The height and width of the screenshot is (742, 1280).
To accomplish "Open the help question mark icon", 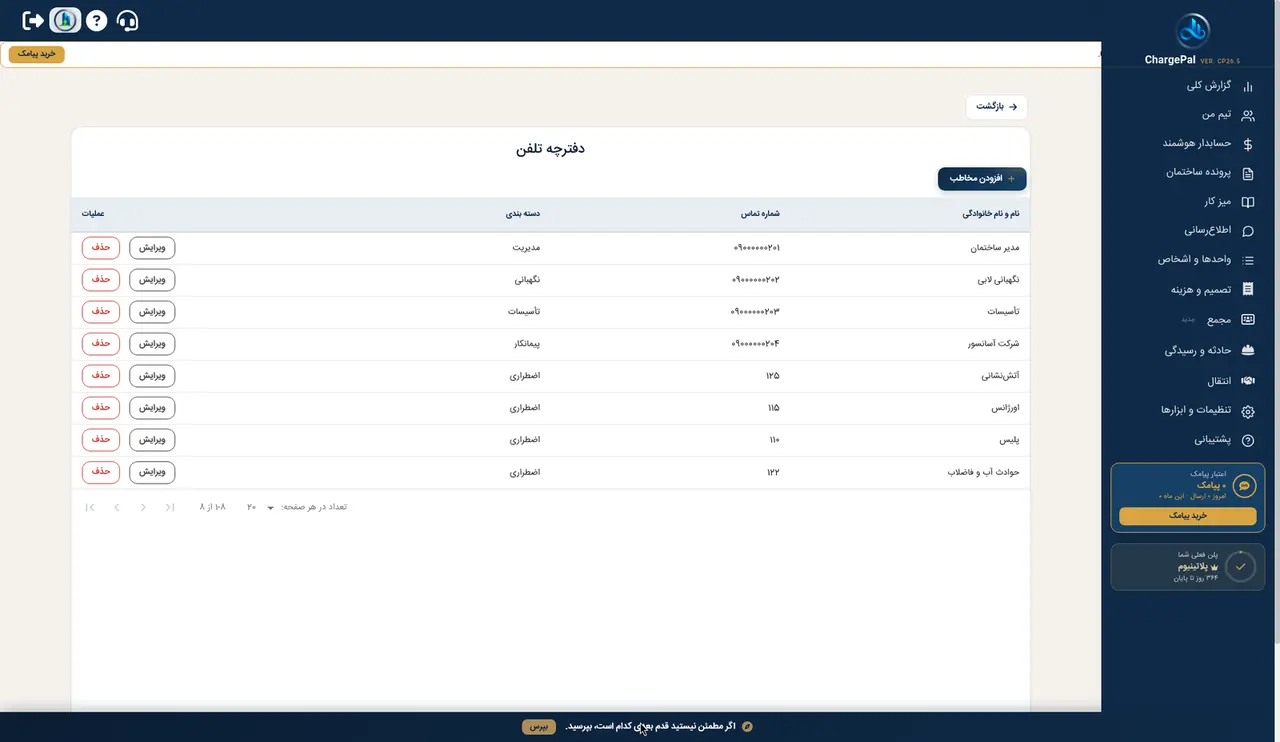I will tap(96, 20).
